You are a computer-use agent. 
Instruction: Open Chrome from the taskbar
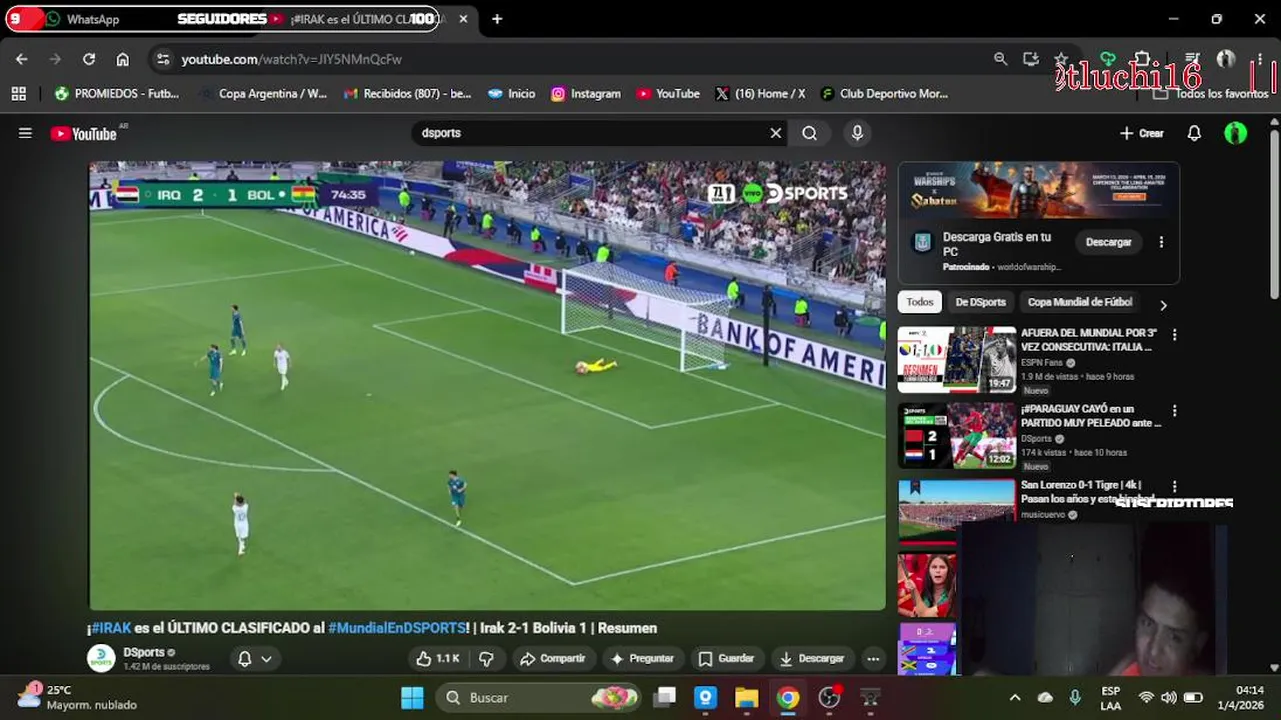(788, 698)
